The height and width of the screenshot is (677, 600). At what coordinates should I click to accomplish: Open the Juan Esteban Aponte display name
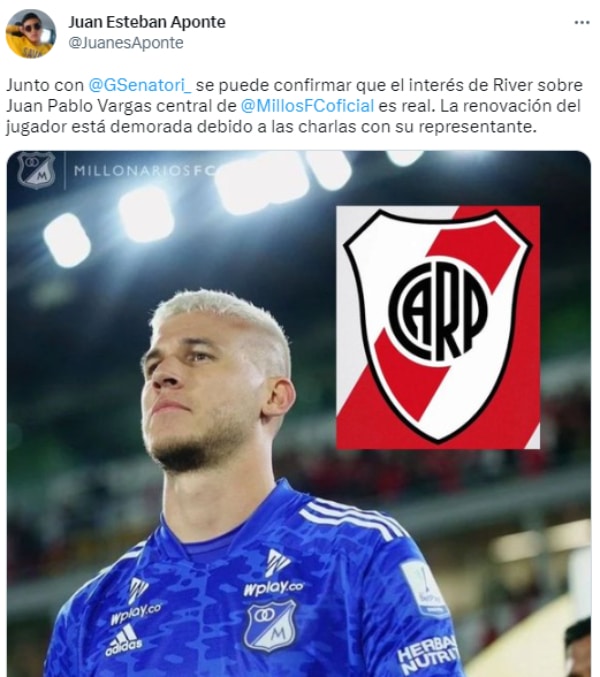[147, 22]
